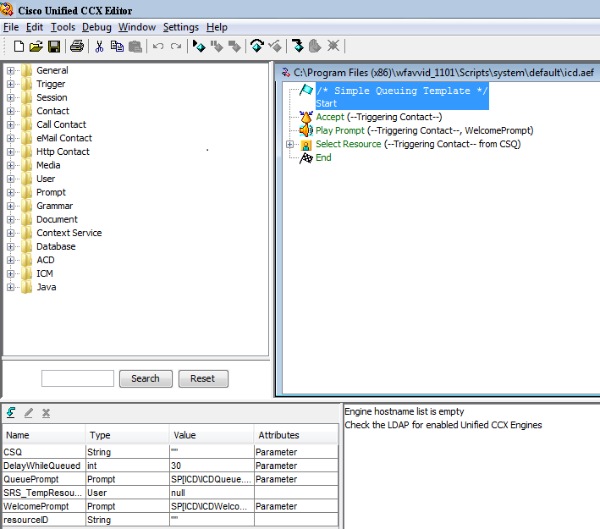Click the Reactive Script phone icon

click(x=257, y=46)
